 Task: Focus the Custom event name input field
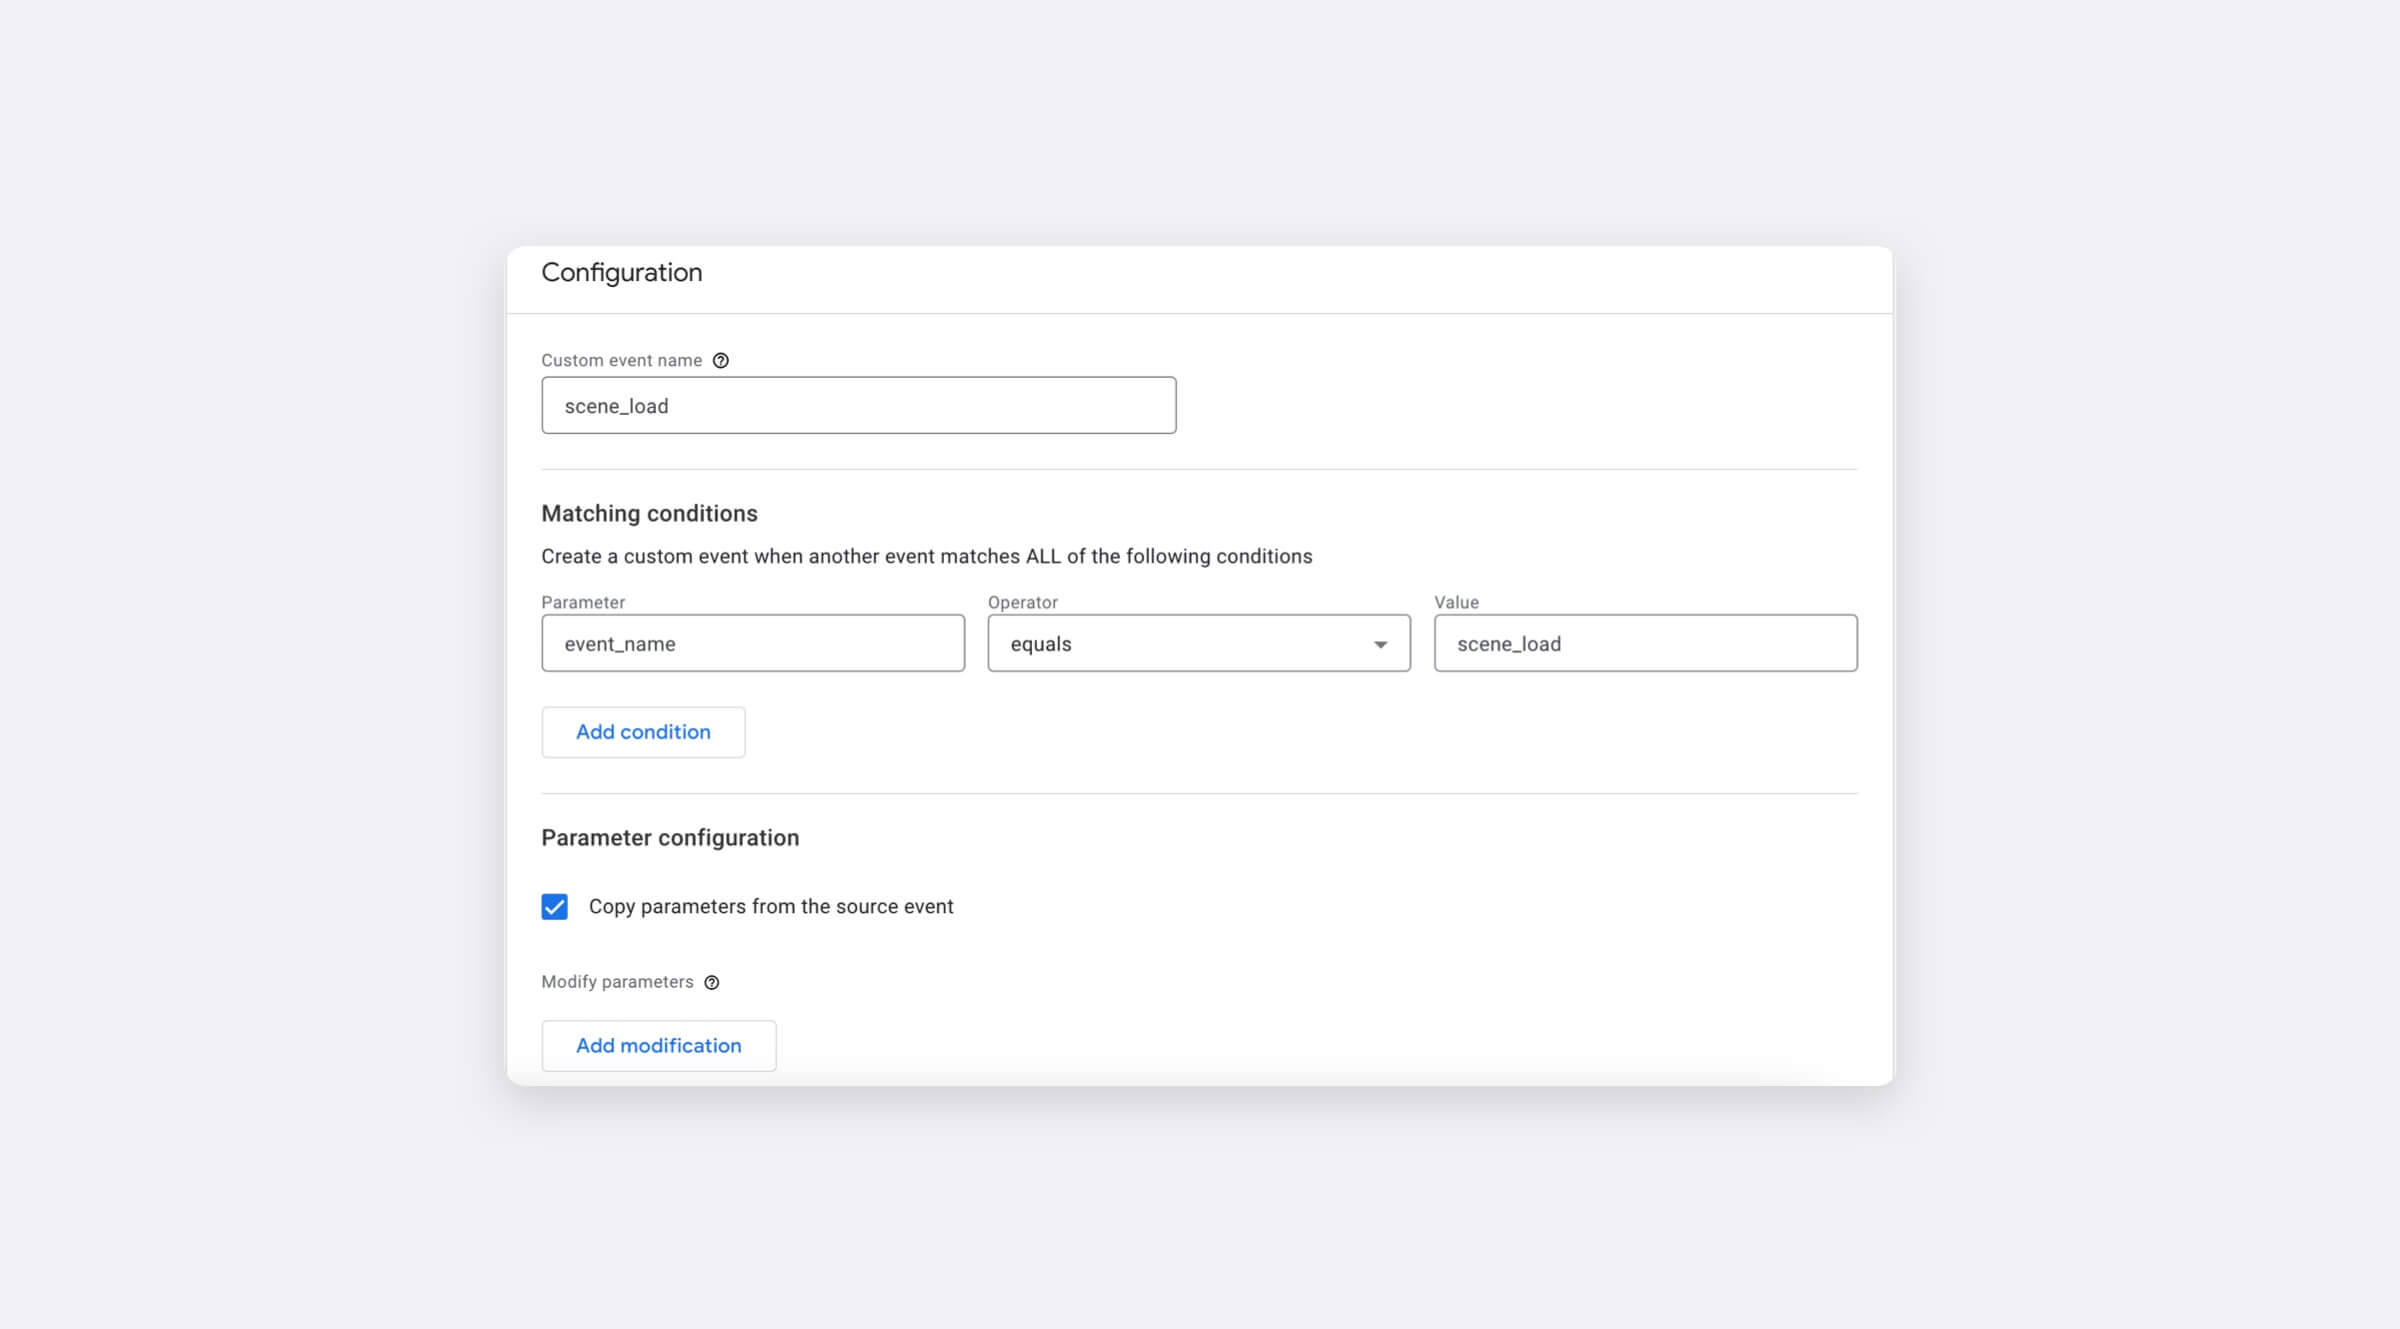pyautogui.click(x=858, y=406)
